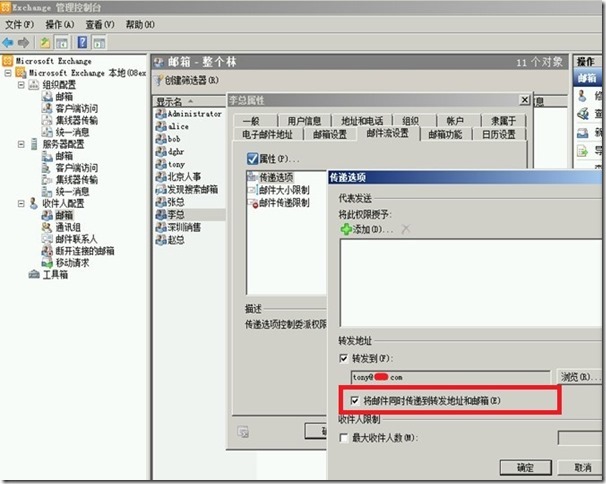
Task: Click 取消 in 传递选项 dialog
Action: 582,467
